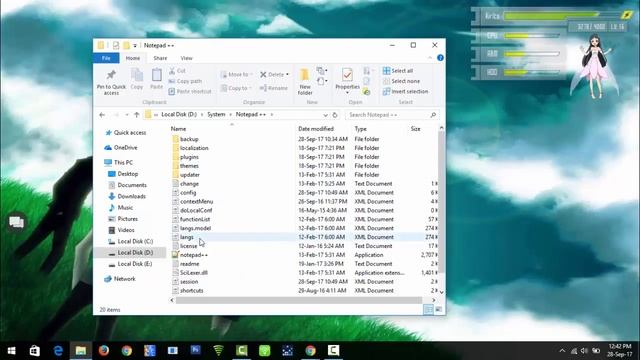Switch to the Home ribbon tab
This screenshot has width=640, height=360.
point(133,58)
